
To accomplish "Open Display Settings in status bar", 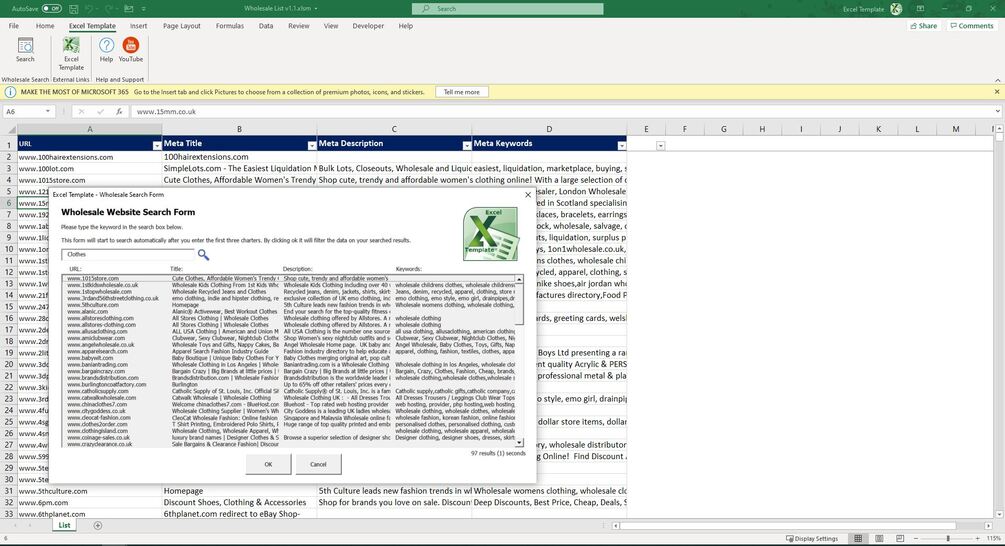I will coord(812,538).
